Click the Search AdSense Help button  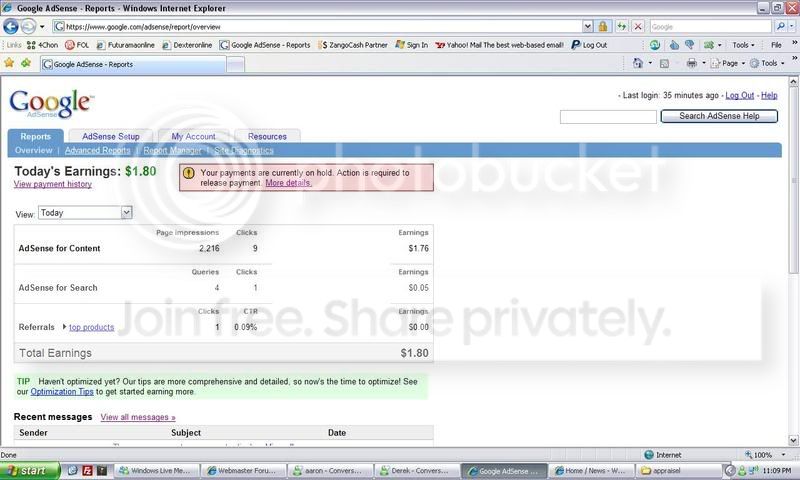719,116
